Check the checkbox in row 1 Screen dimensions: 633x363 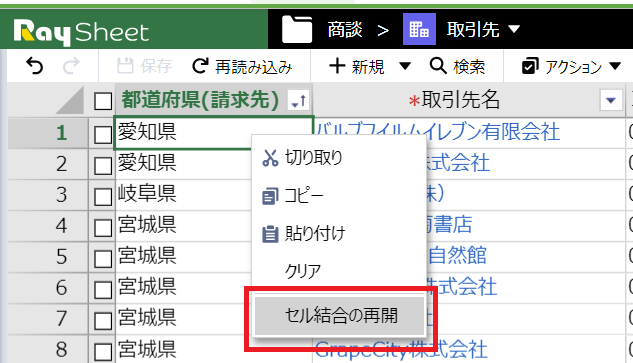[x=103, y=134]
